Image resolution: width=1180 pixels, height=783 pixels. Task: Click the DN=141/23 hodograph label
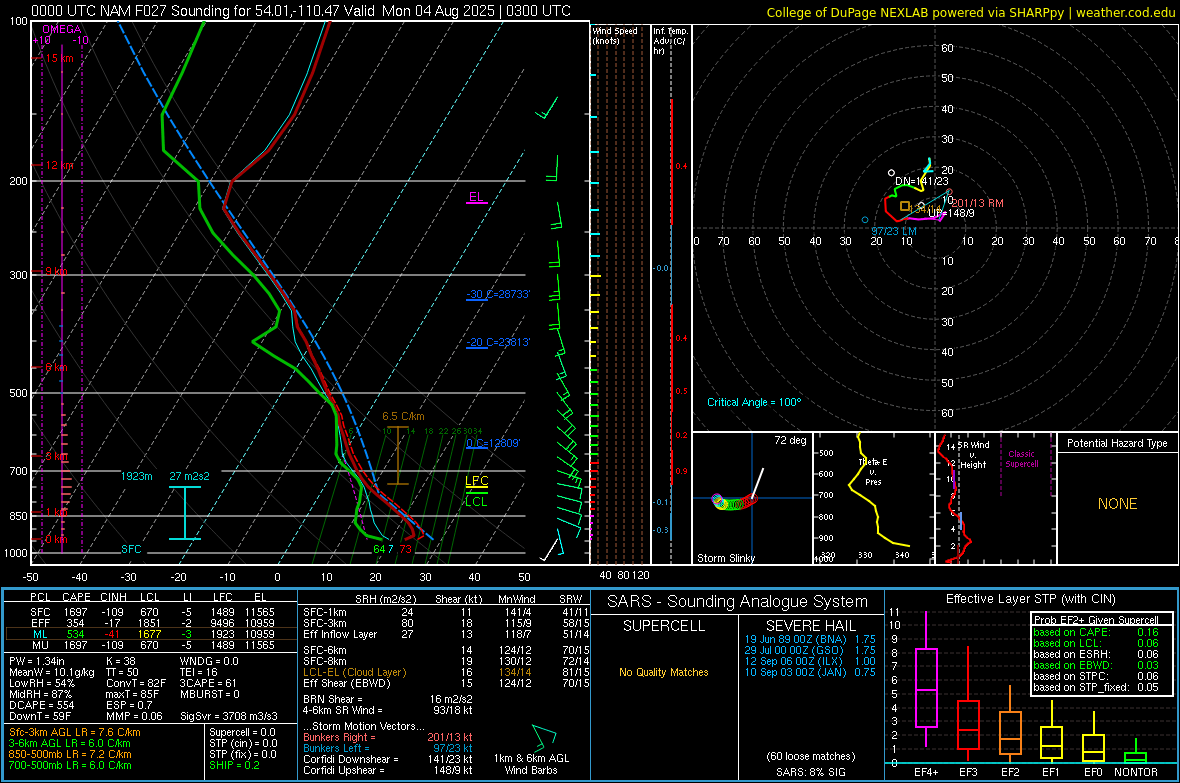[922, 181]
